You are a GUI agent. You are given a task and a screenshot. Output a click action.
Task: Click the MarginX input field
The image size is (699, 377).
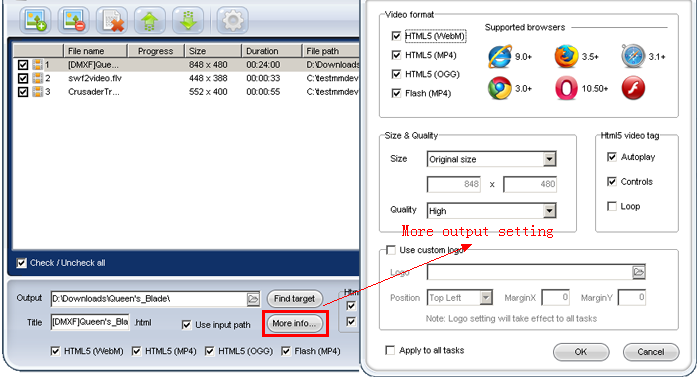coord(555,298)
